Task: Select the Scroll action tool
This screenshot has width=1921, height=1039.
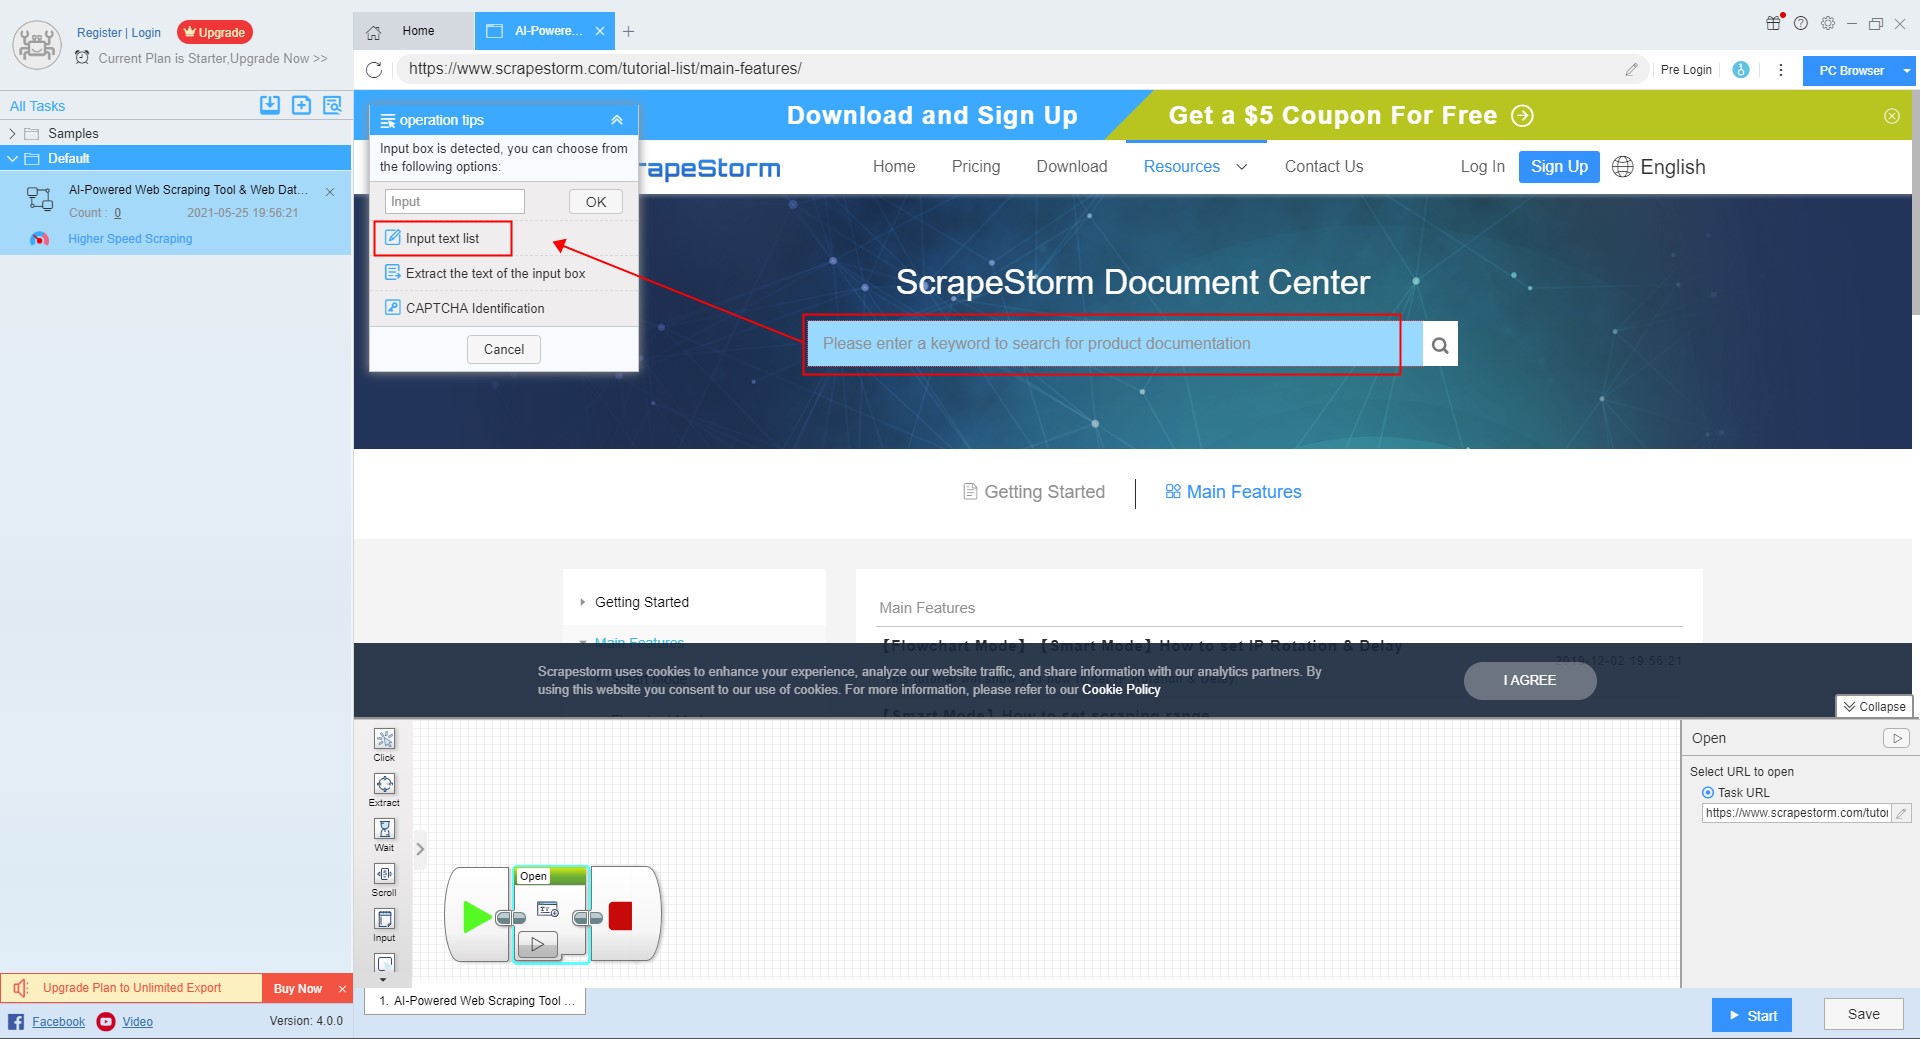Action: point(384,880)
